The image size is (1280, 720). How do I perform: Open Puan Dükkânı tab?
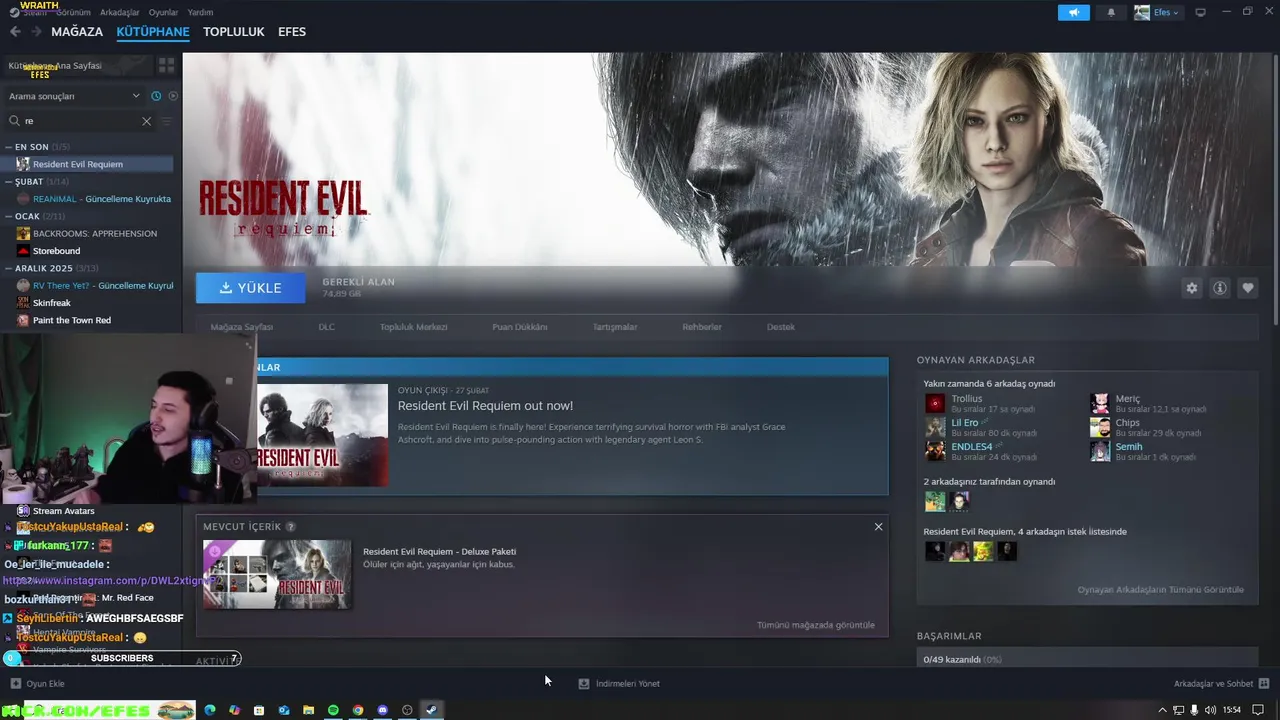519,327
